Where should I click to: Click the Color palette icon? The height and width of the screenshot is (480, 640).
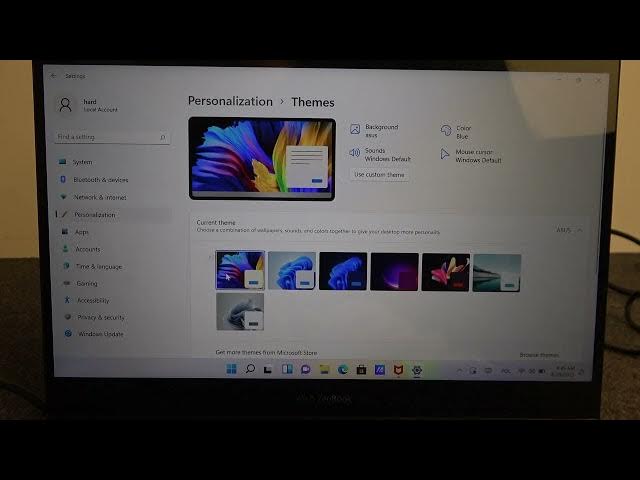pos(446,130)
